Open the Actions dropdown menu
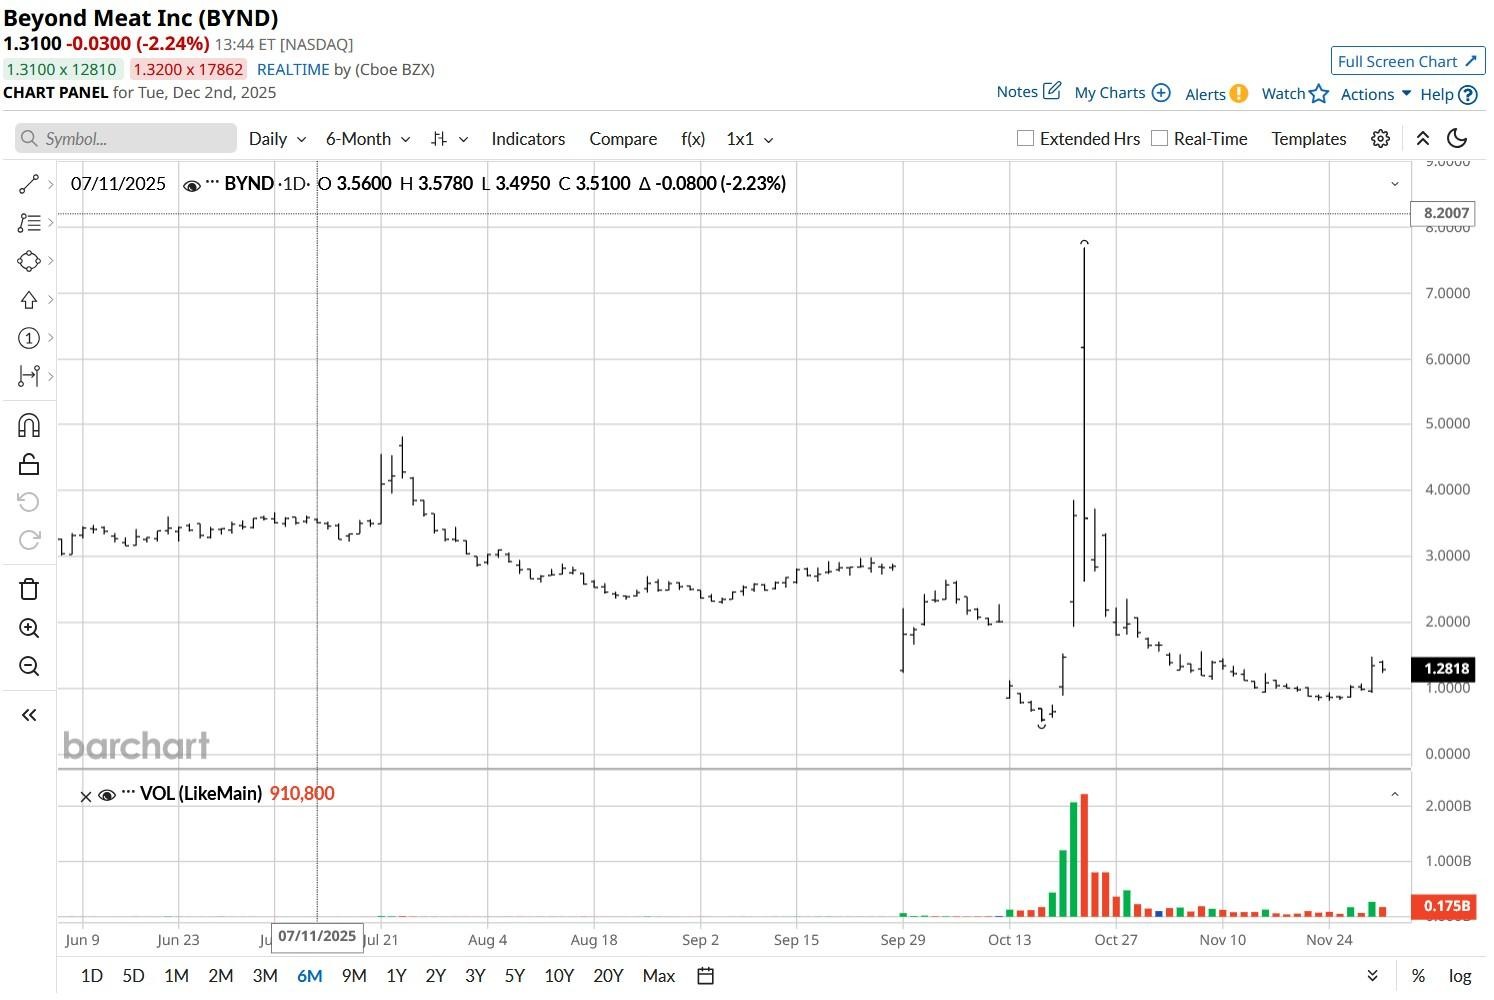Viewport: 1494px width, 1000px height. pos(1376,94)
